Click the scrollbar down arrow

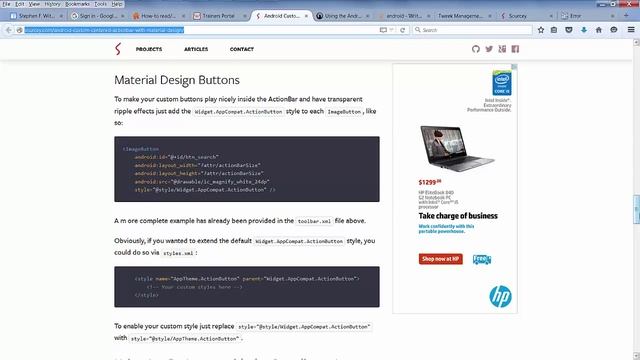(x=636, y=356)
